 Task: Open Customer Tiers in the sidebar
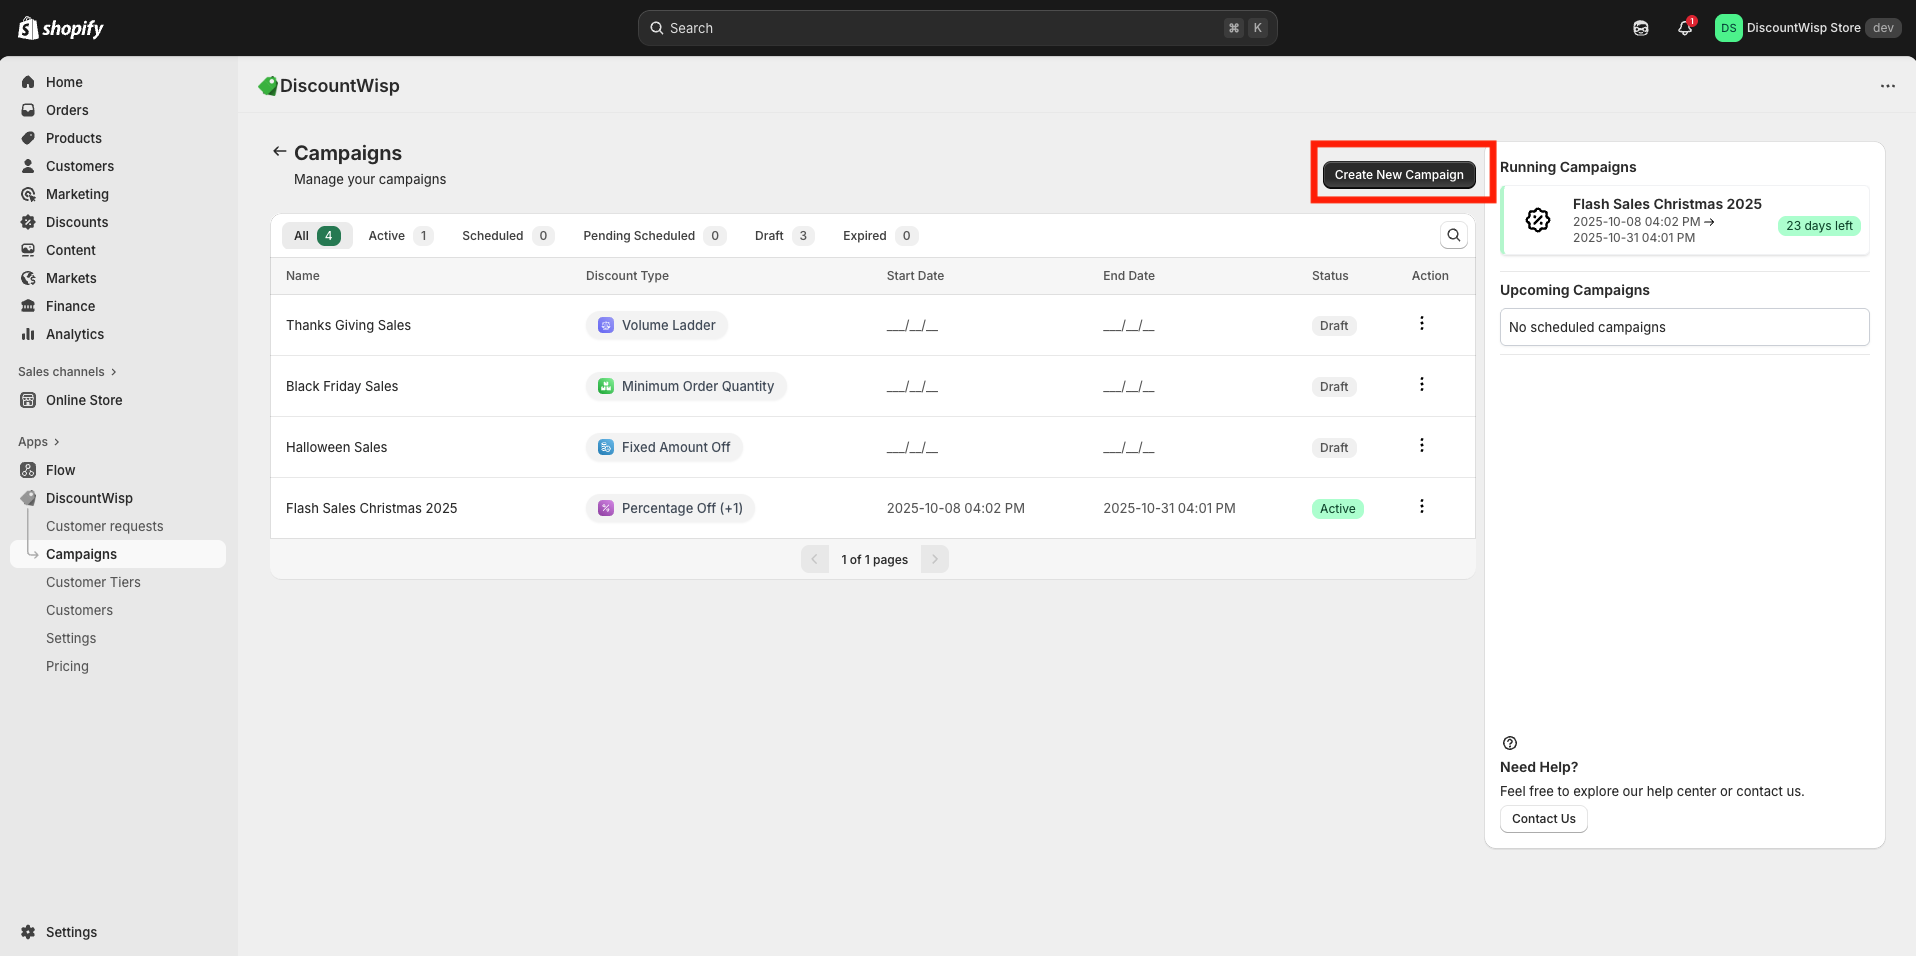click(x=93, y=582)
